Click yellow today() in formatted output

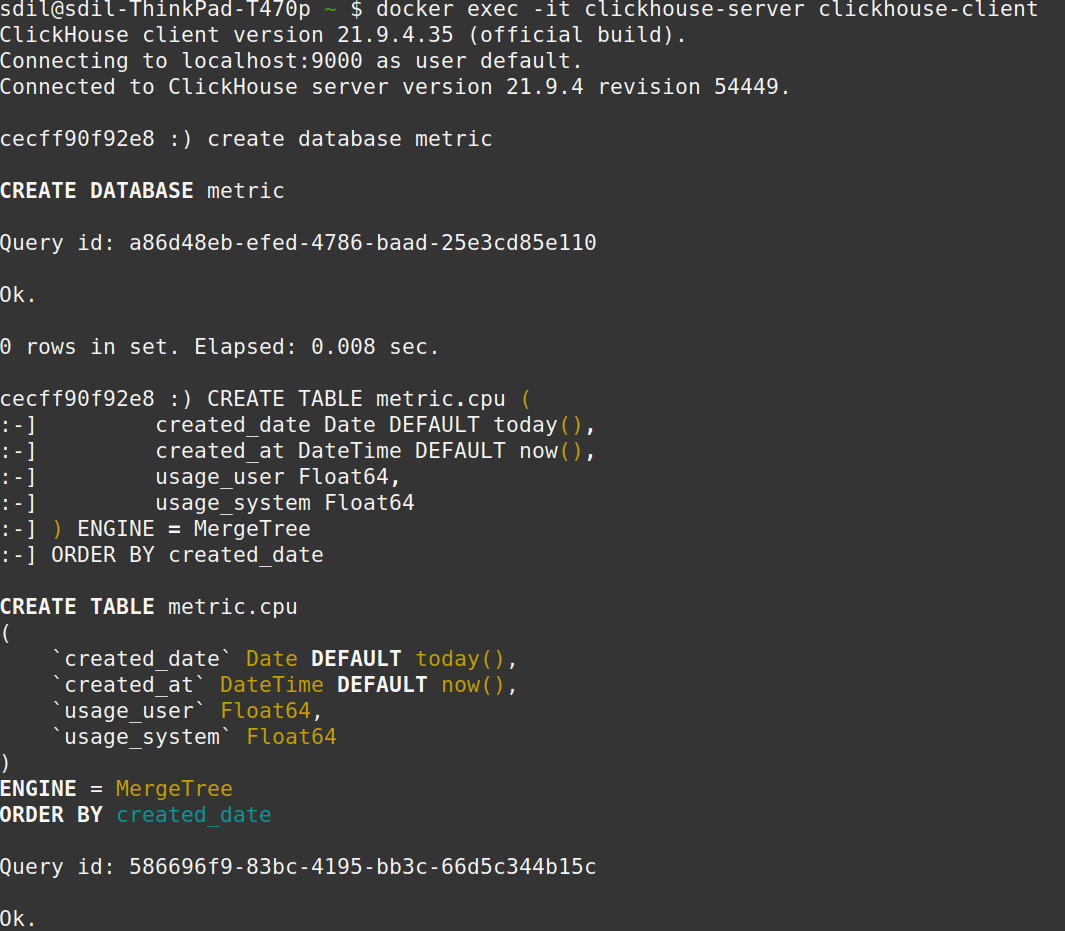[x=460, y=659]
